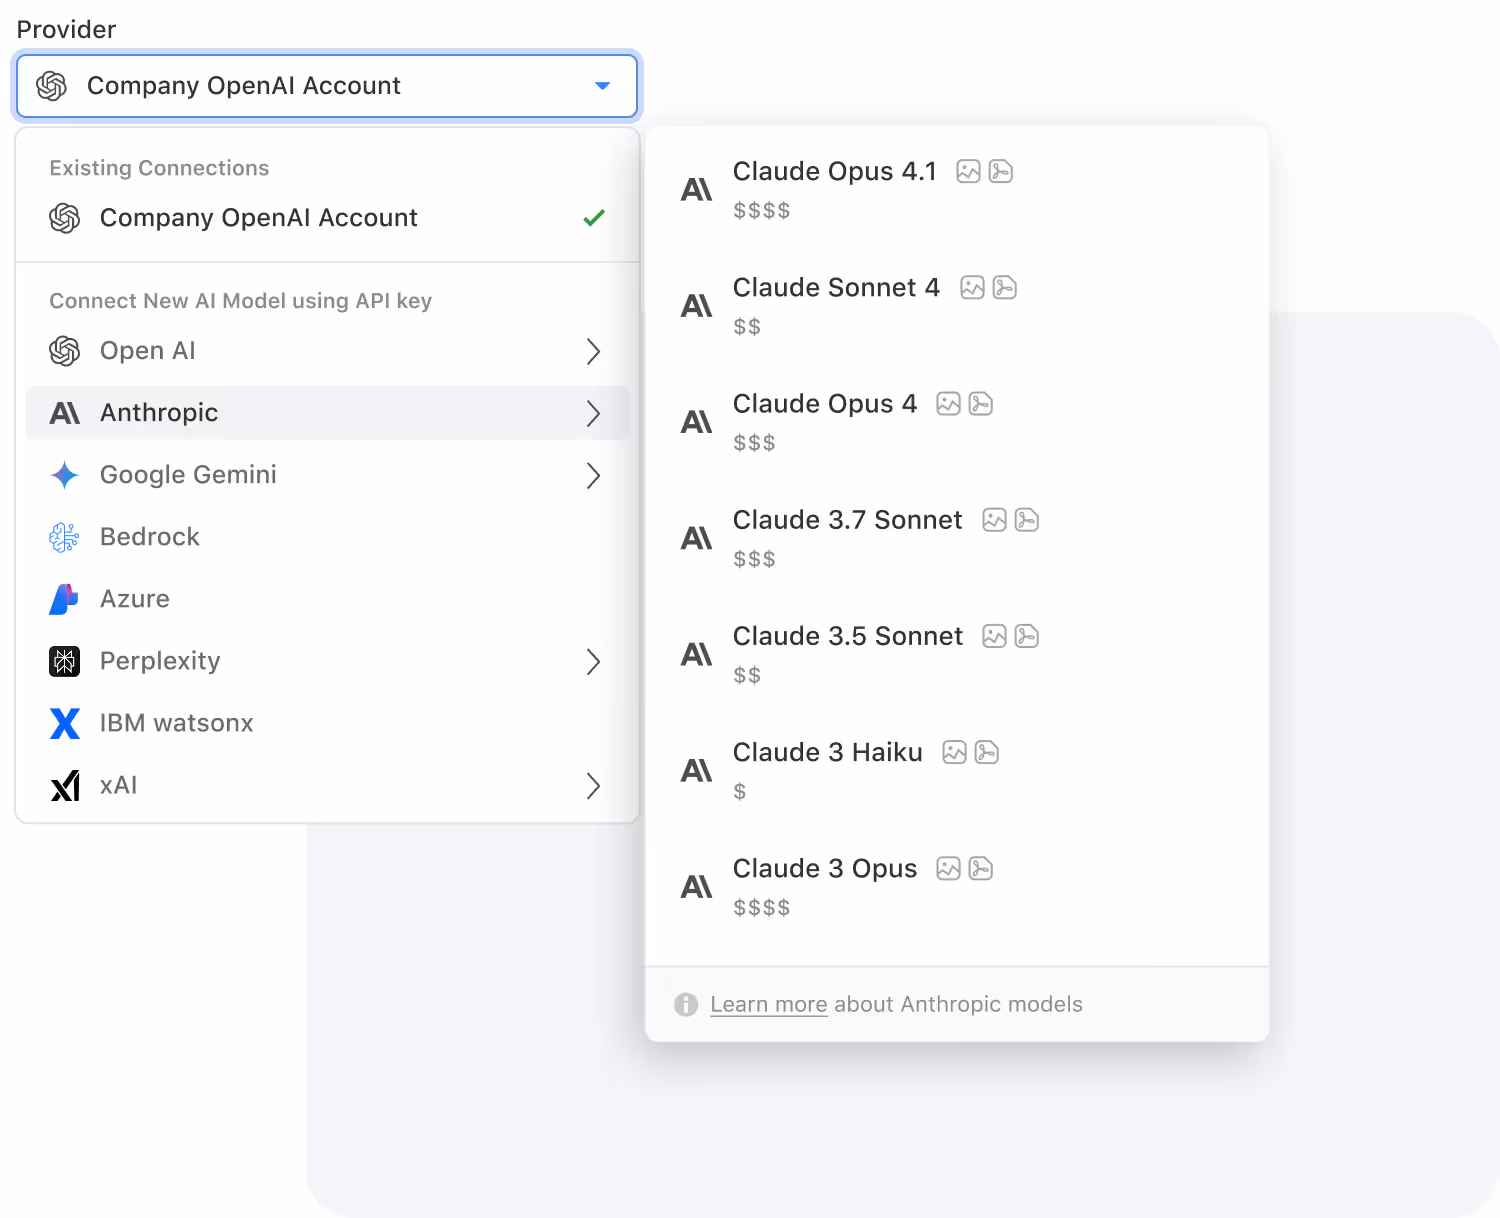1500x1218 pixels.
Task: Select Claude Sonnet 4 model
Action: [x=957, y=305]
